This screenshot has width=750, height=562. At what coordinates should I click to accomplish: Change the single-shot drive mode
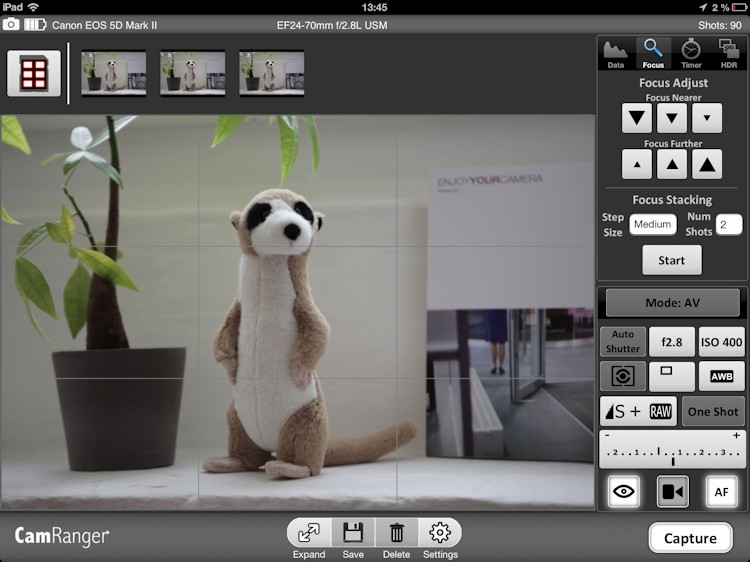click(x=672, y=376)
